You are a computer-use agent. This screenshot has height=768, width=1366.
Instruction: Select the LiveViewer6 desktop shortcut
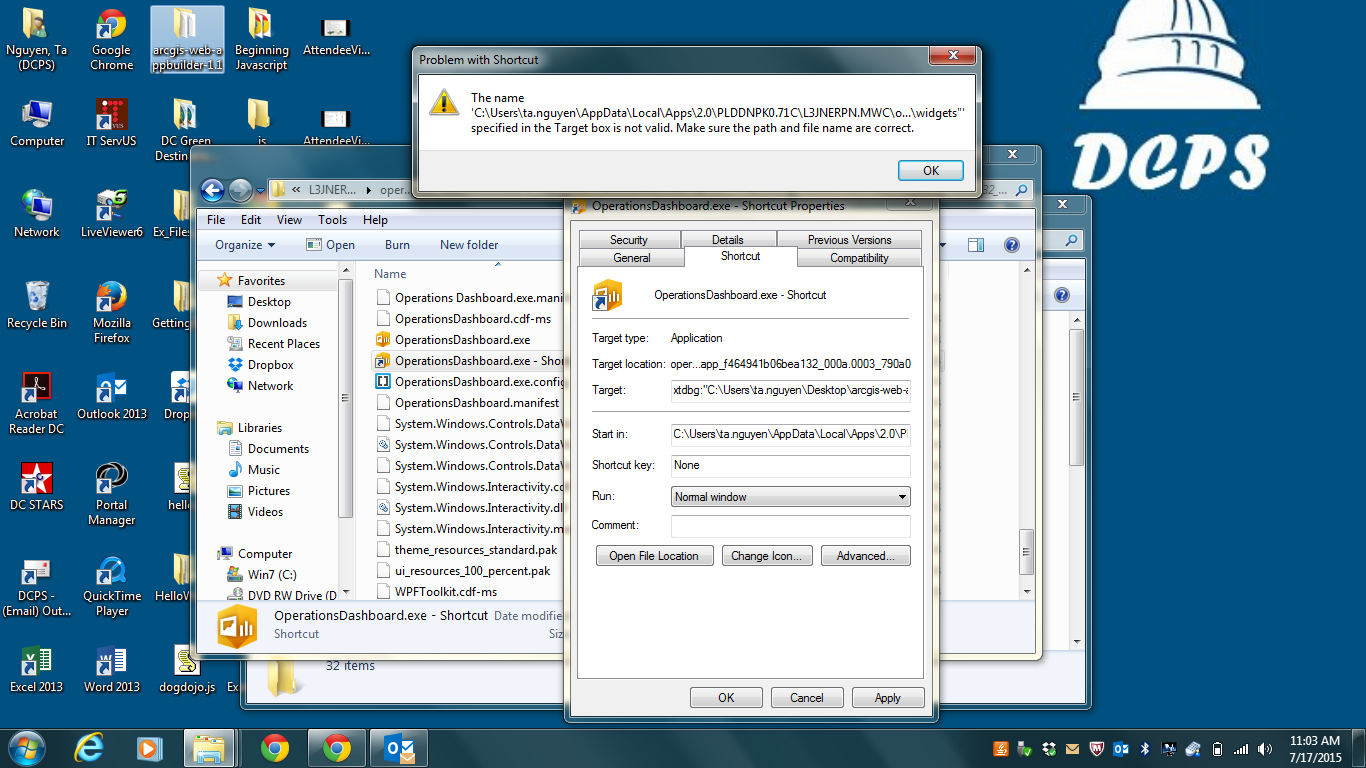[x=111, y=213]
